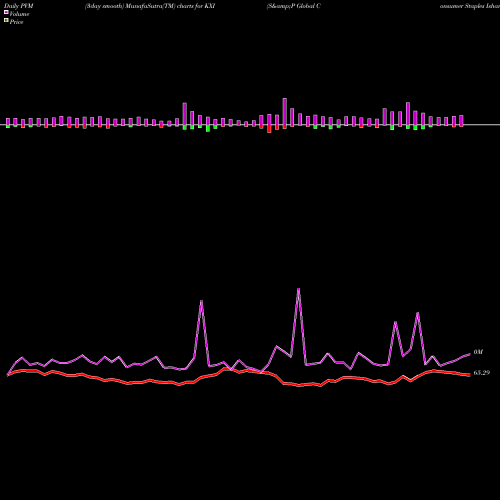Click the '0M' volume line end label
500x500 pixels.
point(478,352)
